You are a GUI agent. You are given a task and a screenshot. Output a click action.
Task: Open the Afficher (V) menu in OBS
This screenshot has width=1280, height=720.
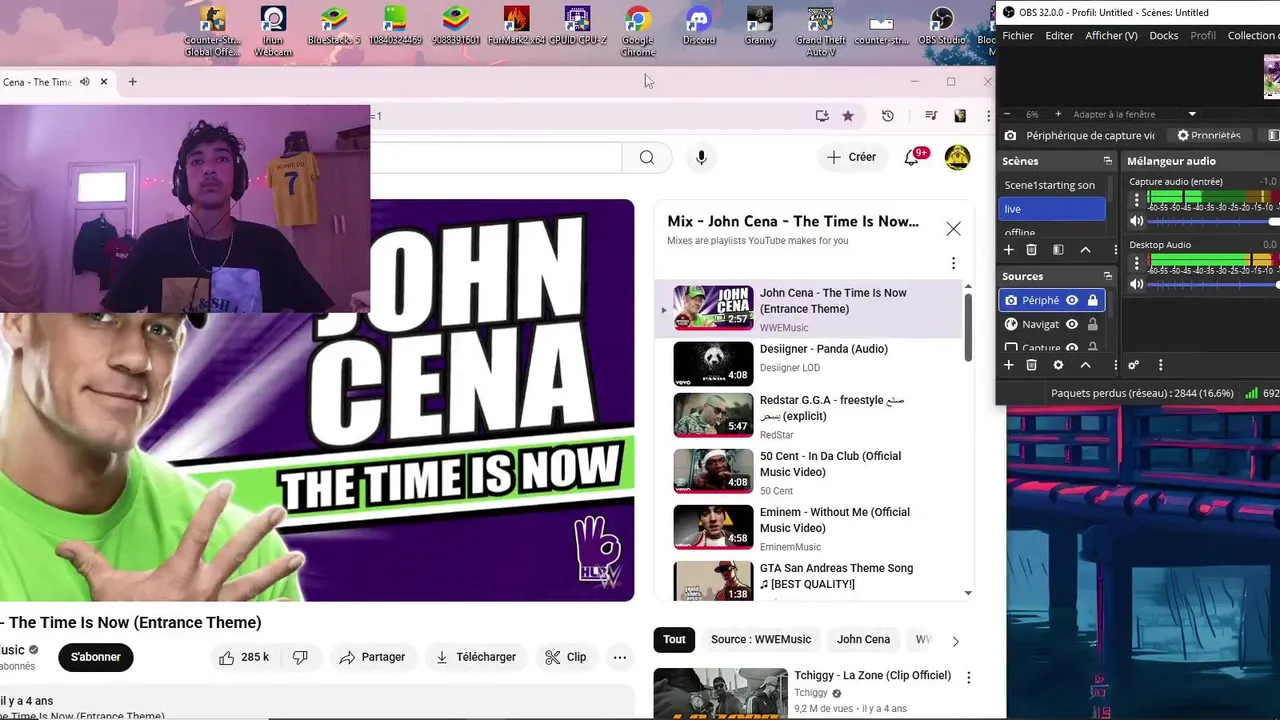tap(1111, 35)
